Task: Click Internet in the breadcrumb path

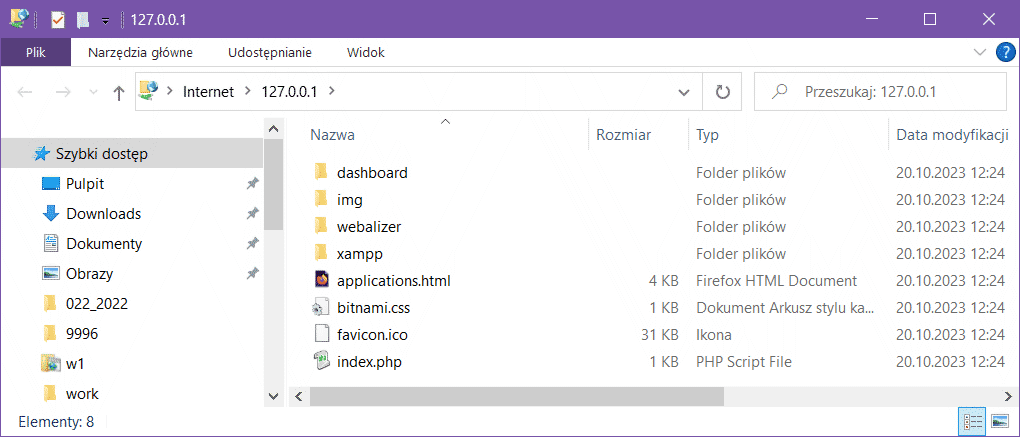Action: [x=207, y=92]
